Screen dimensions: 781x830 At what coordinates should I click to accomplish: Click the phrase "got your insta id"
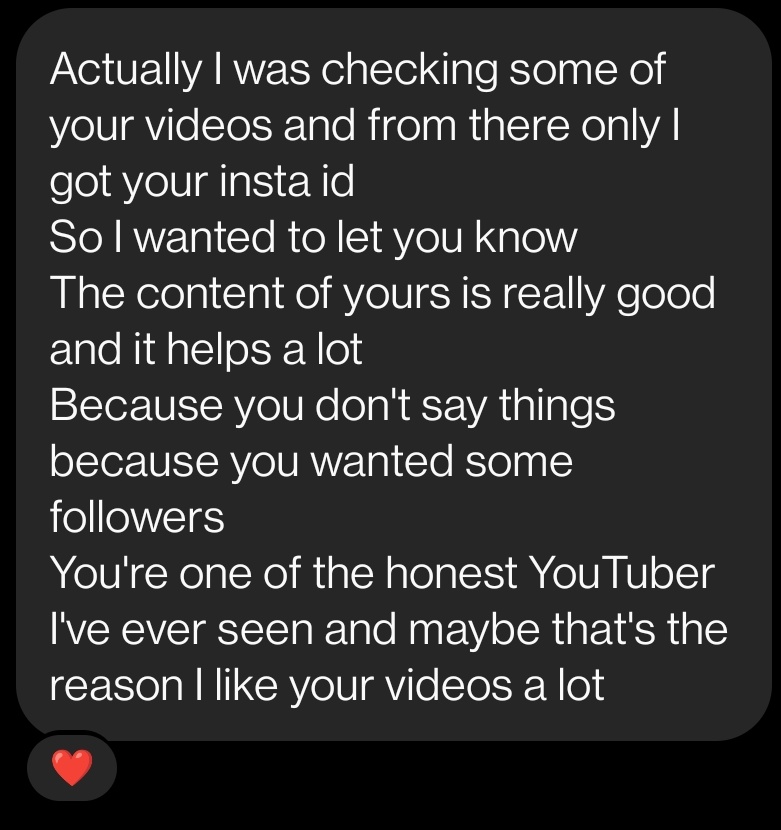[201, 182]
